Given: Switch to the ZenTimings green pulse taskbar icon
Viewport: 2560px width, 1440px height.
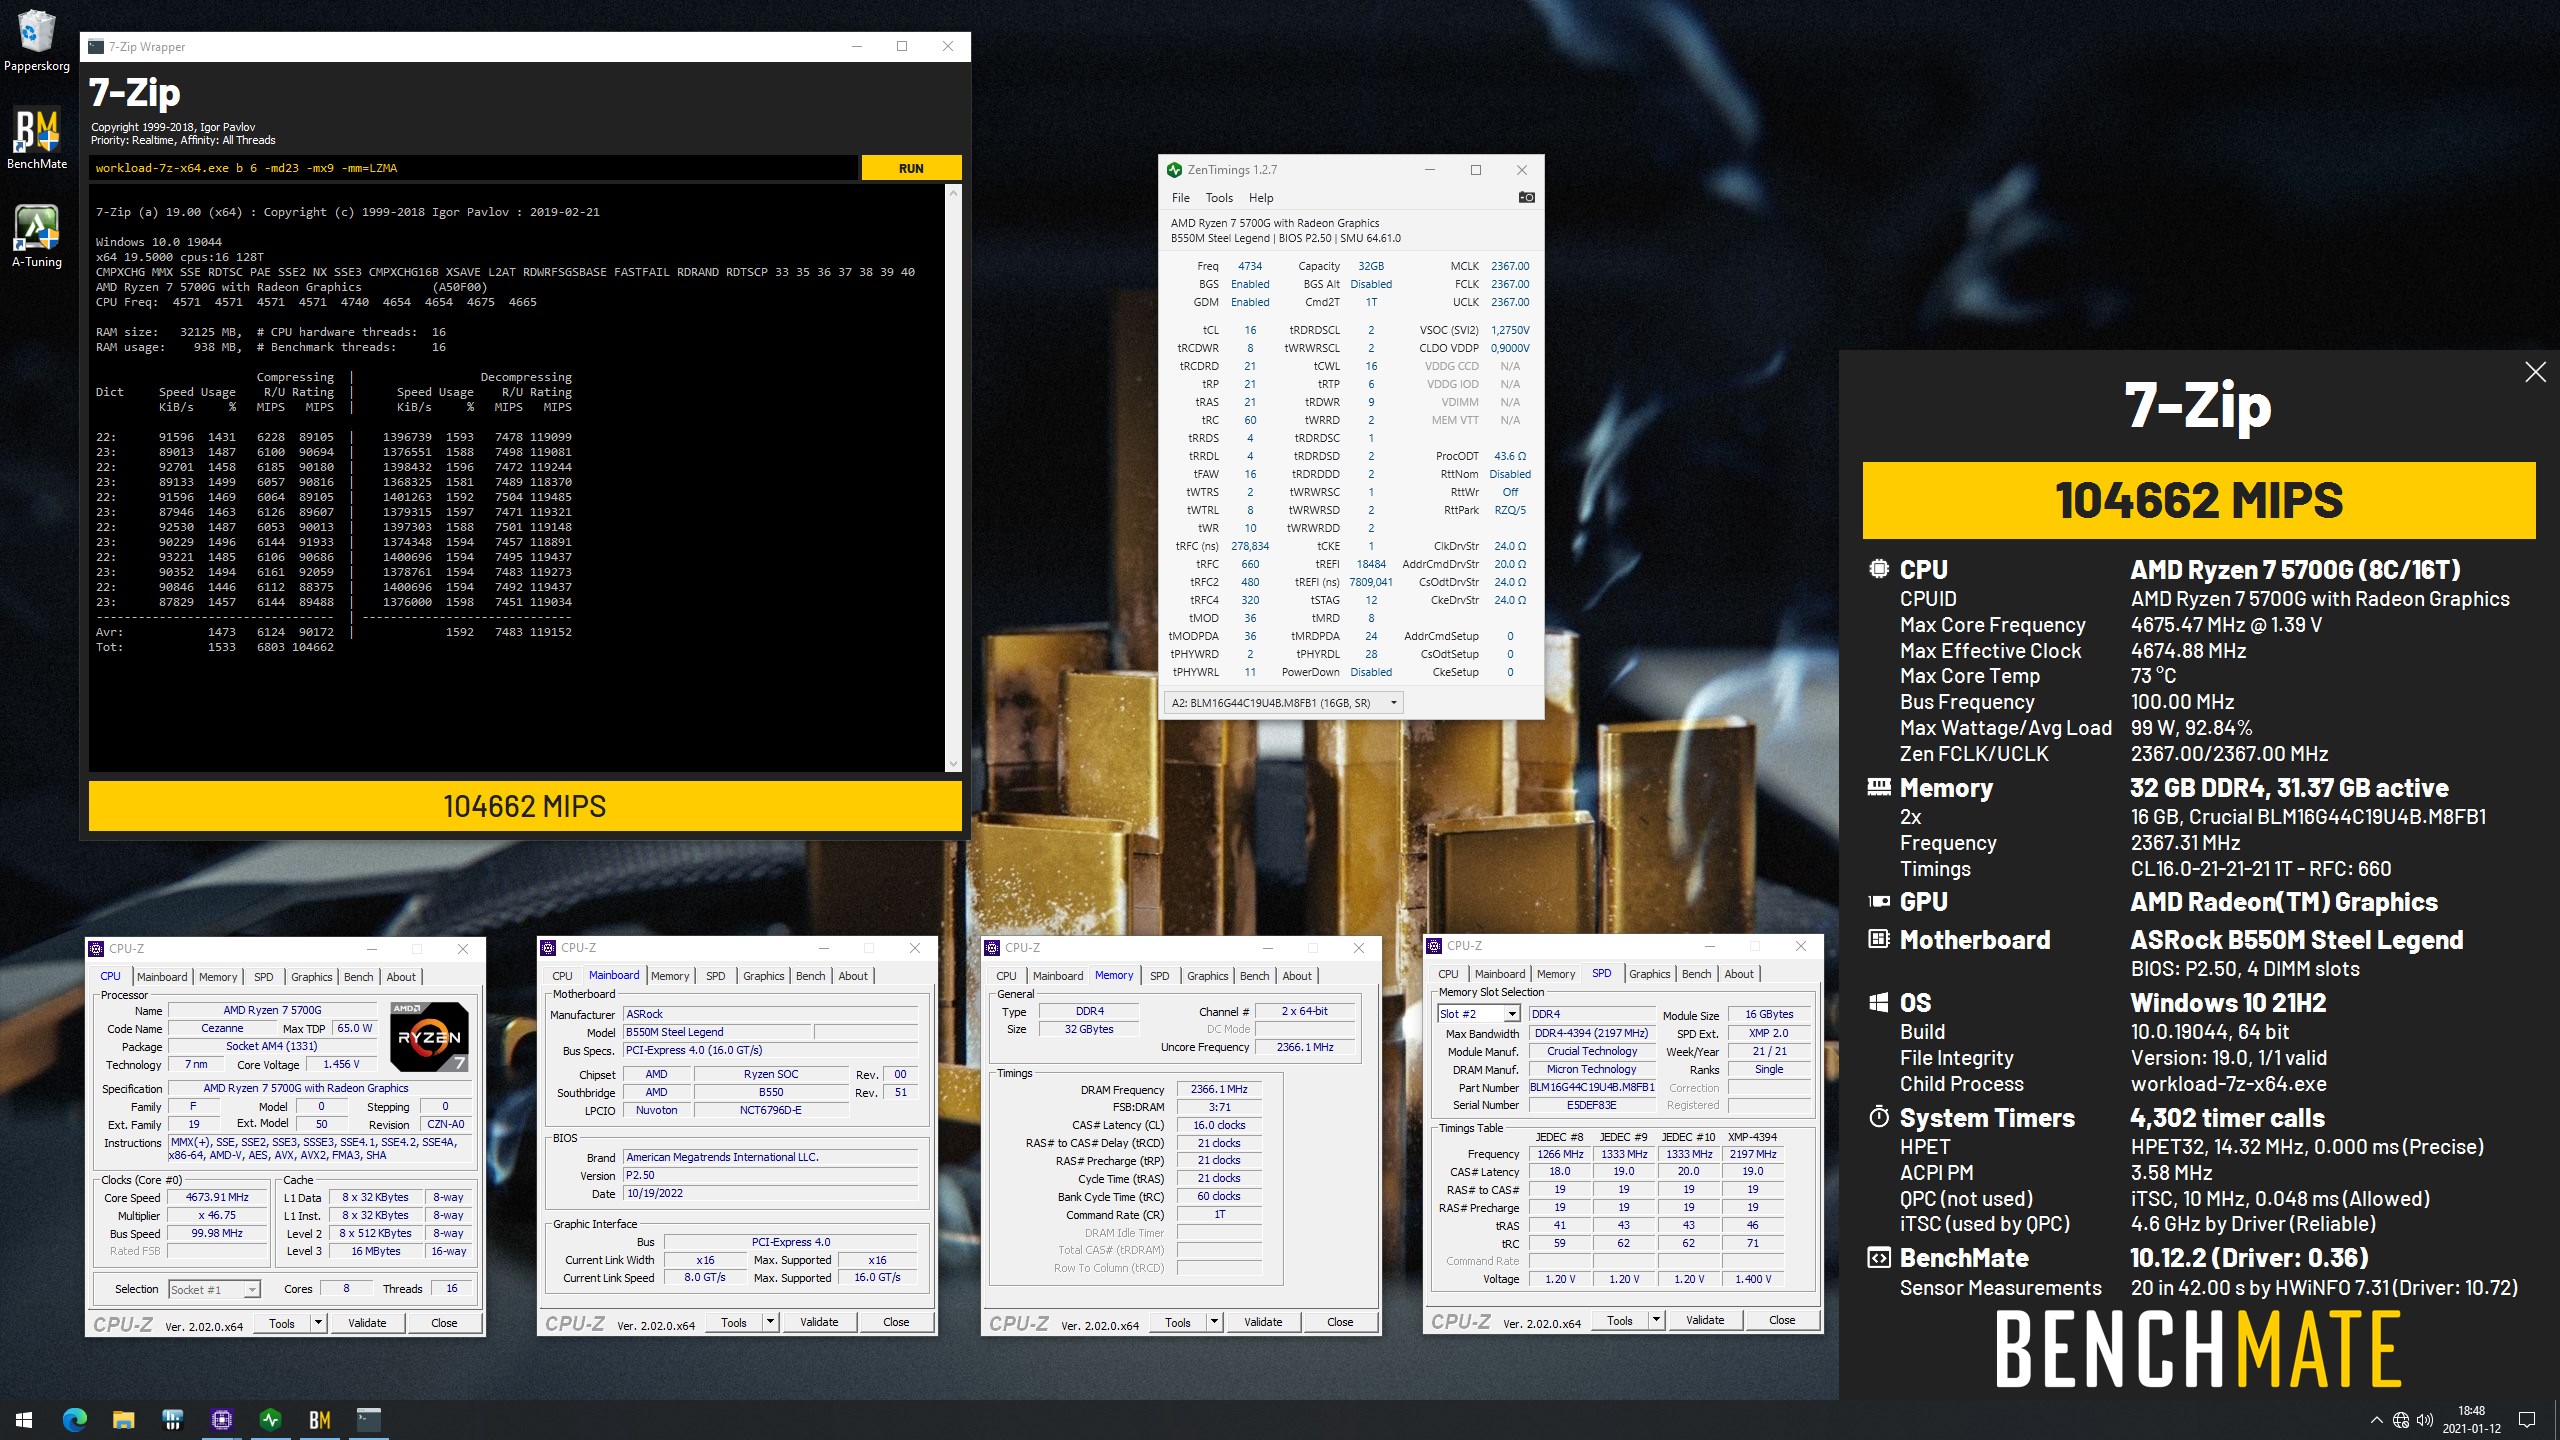Looking at the screenshot, I should [x=270, y=1419].
